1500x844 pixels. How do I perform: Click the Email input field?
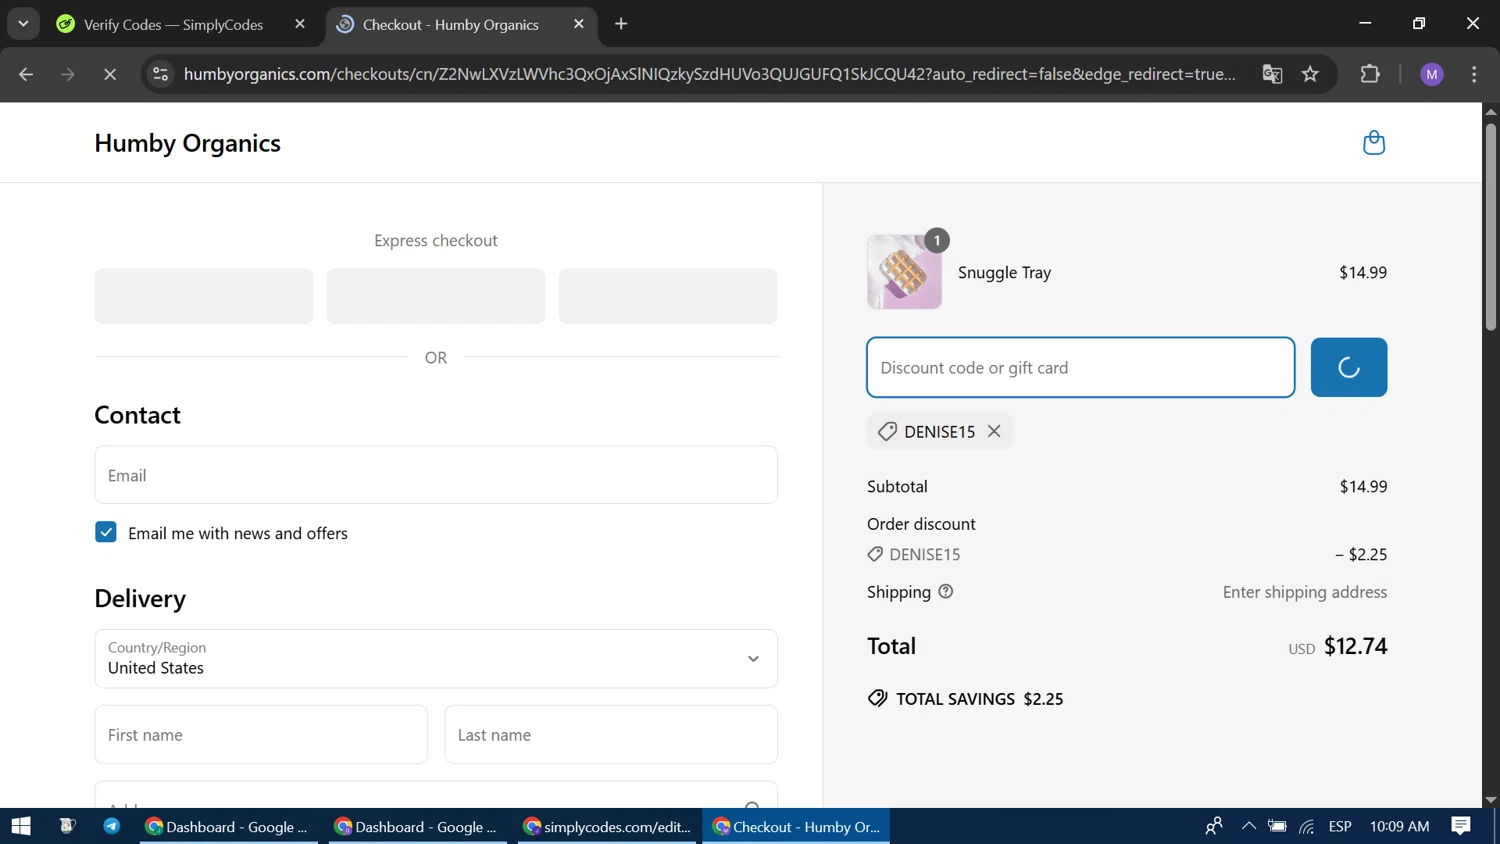pyautogui.click(x=436, y=475)
